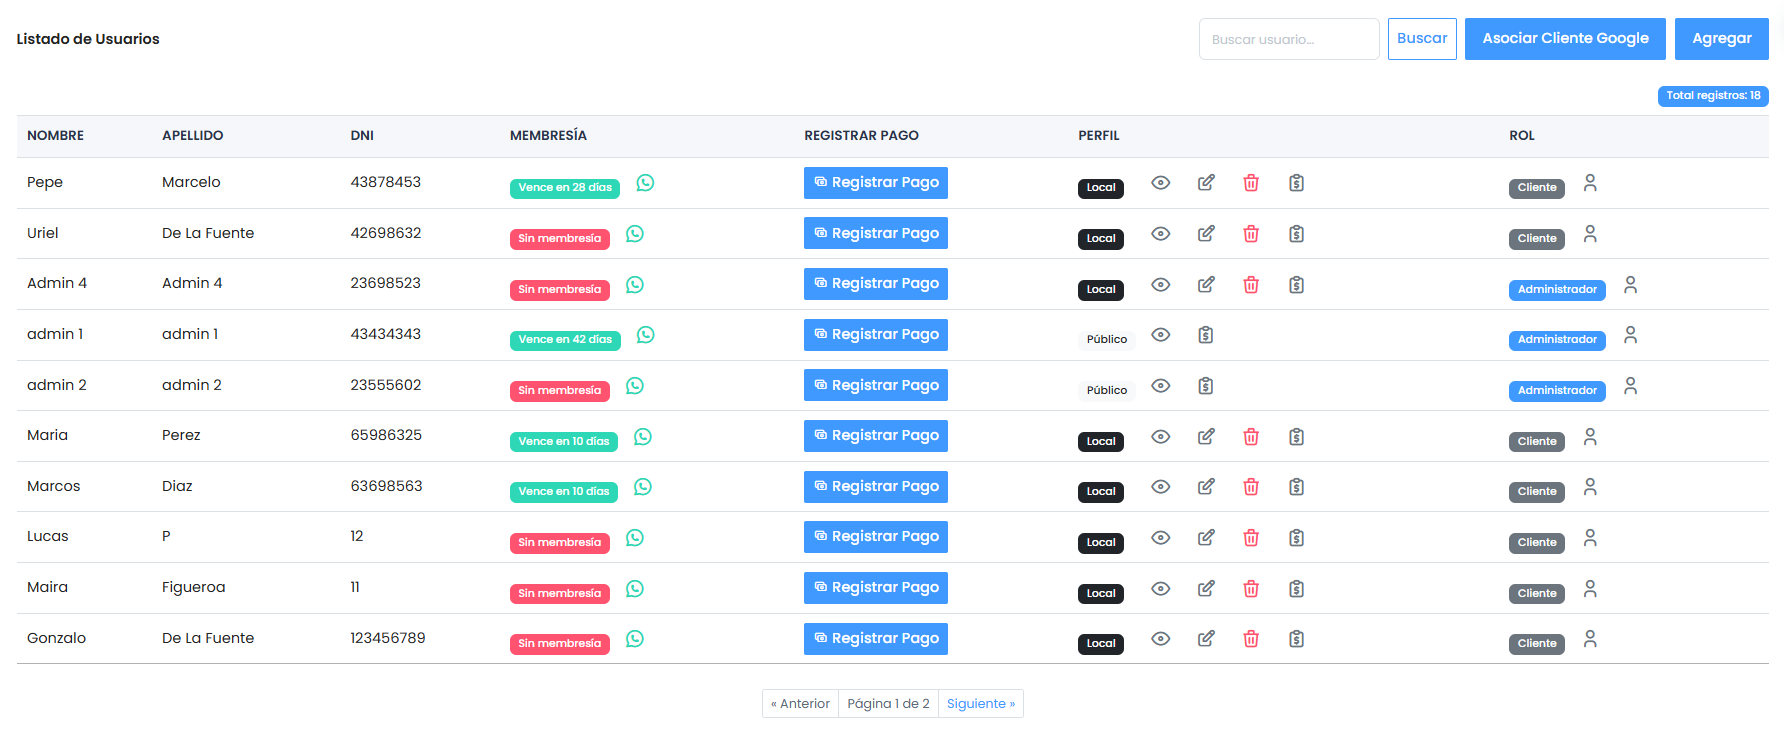View admin 2 profile via eye icon
1784x733 pixels.
(x=1160, y=386)
